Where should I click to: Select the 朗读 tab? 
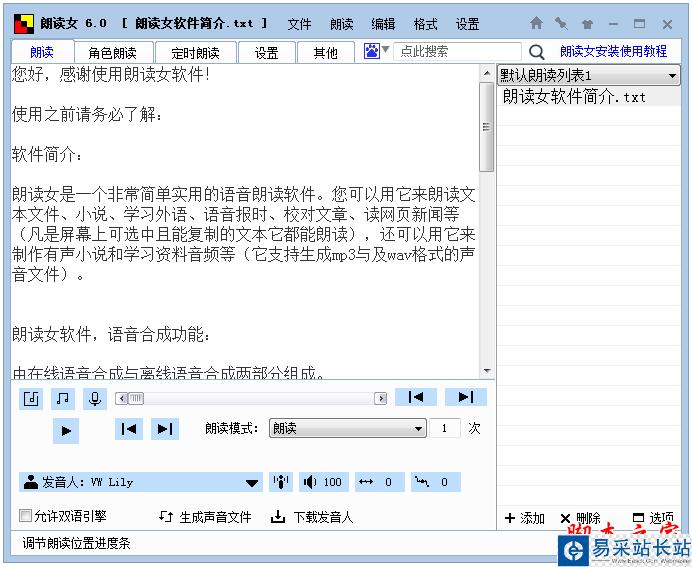[42, 52]
